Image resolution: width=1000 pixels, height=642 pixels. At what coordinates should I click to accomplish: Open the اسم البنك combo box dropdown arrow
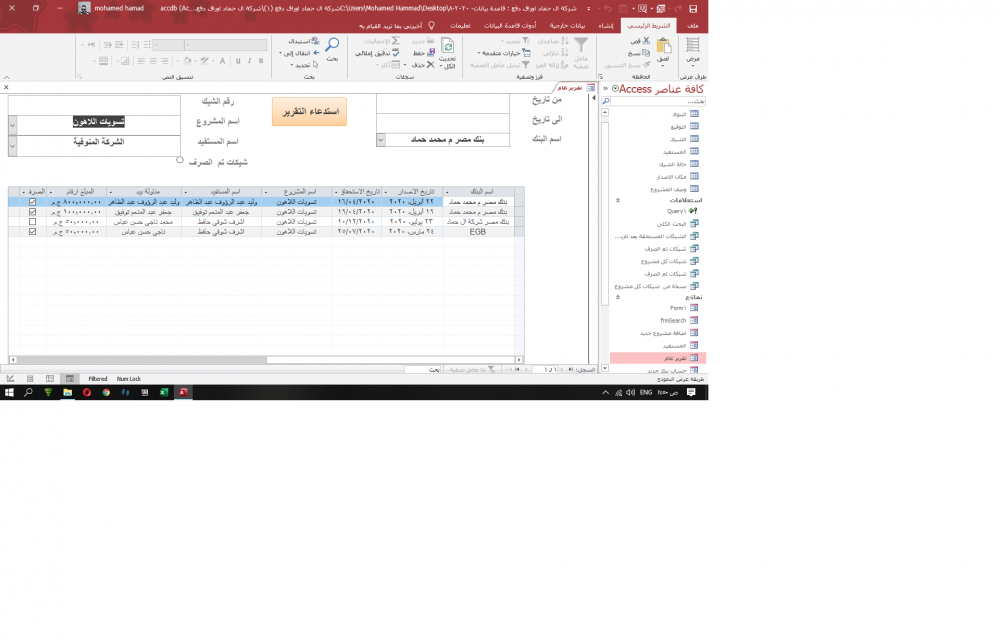[381, 140]
